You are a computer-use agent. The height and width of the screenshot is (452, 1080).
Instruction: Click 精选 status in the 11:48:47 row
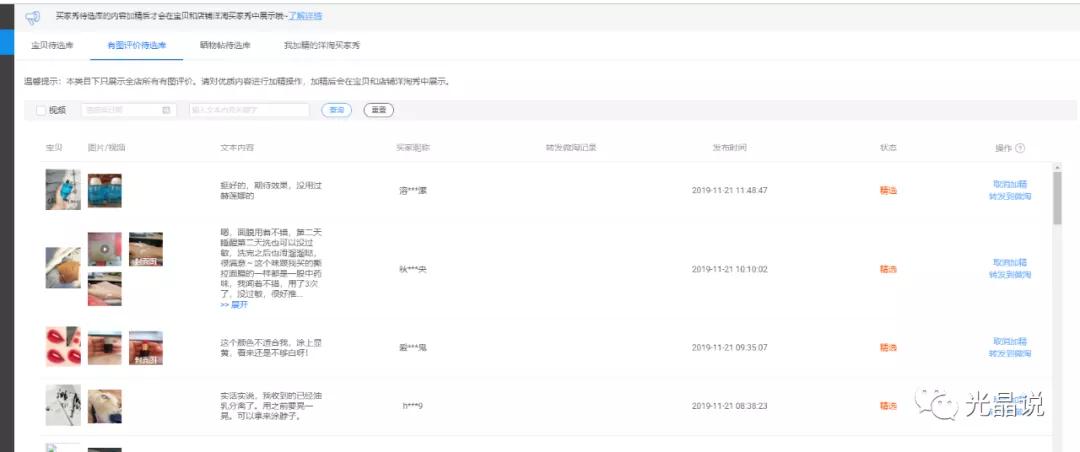click(x=888, y=190)
